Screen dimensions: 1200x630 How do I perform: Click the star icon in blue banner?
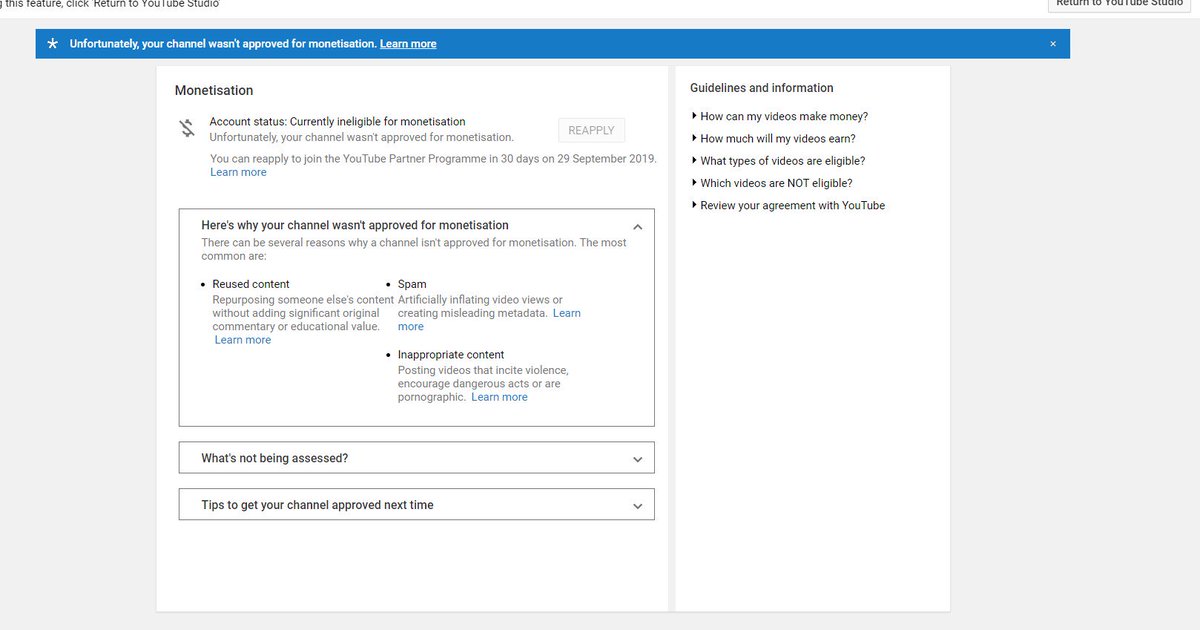(x=53, y=44)
